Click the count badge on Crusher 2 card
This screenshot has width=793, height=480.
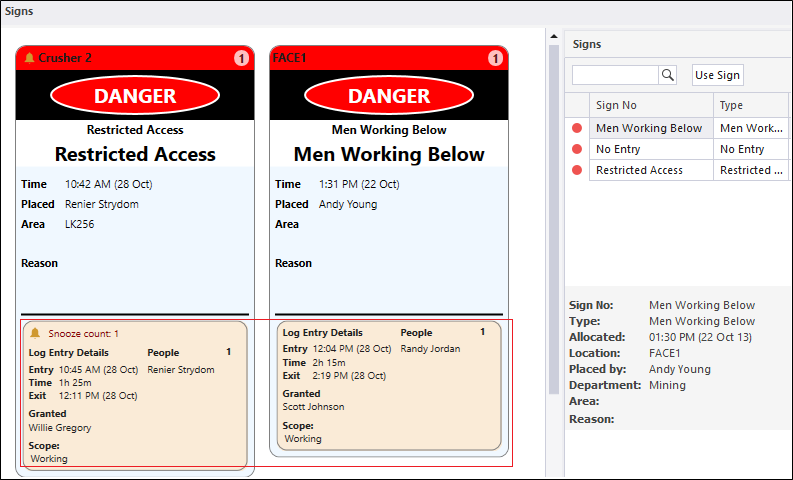pyautogui.click(x=241, y=59)
